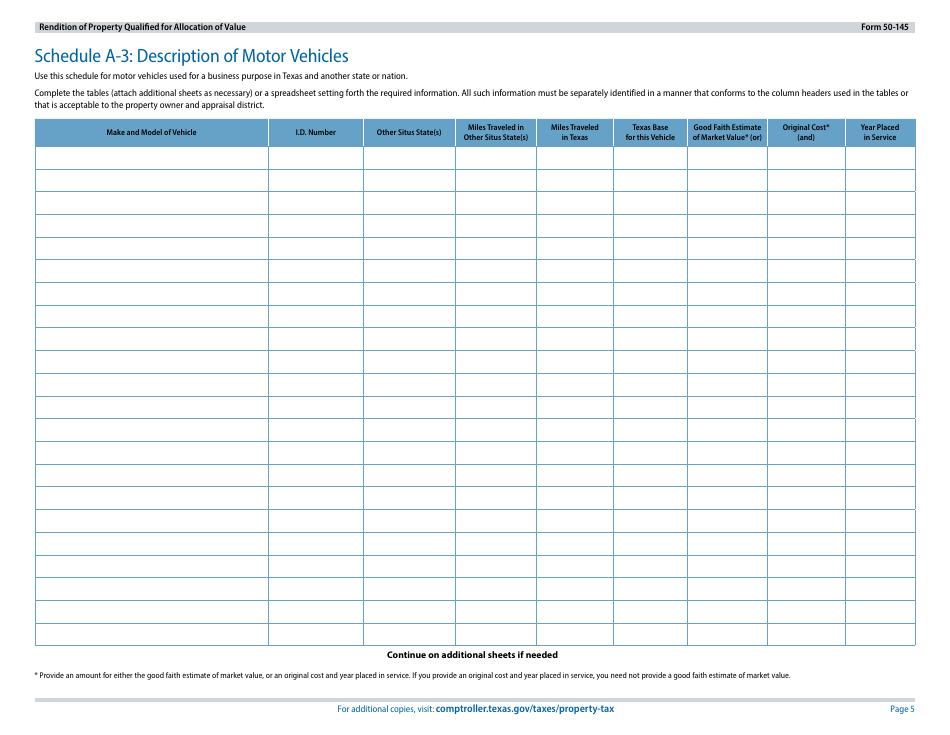The width and height of the screenshot is (950, 735).
Task: Click the Continue on additional sheets note
Action: point(475,654)
